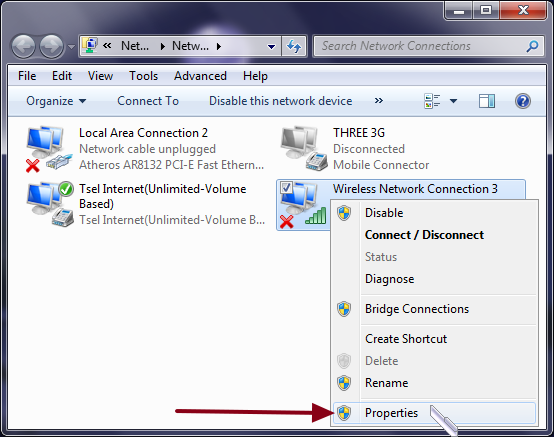This screenshot has width=554, height=437.
Task: Click the Change your view icon
Action: pos(432,101)
